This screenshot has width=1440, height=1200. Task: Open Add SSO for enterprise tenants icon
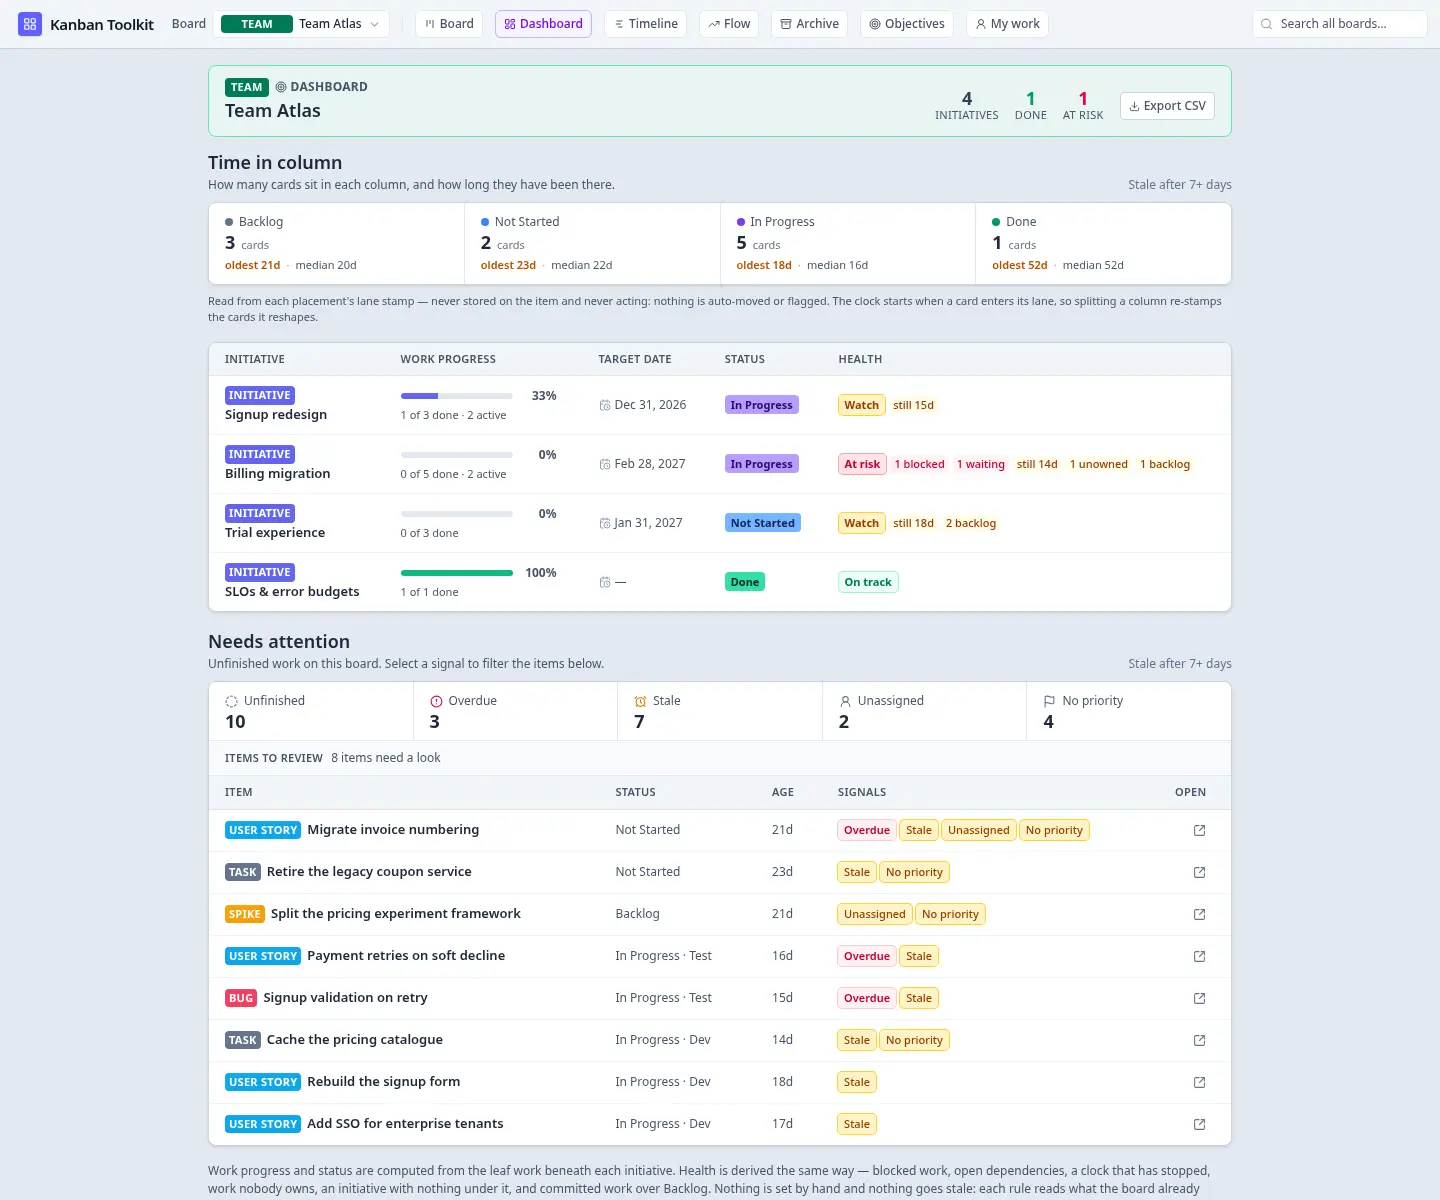point(1199,1124)
